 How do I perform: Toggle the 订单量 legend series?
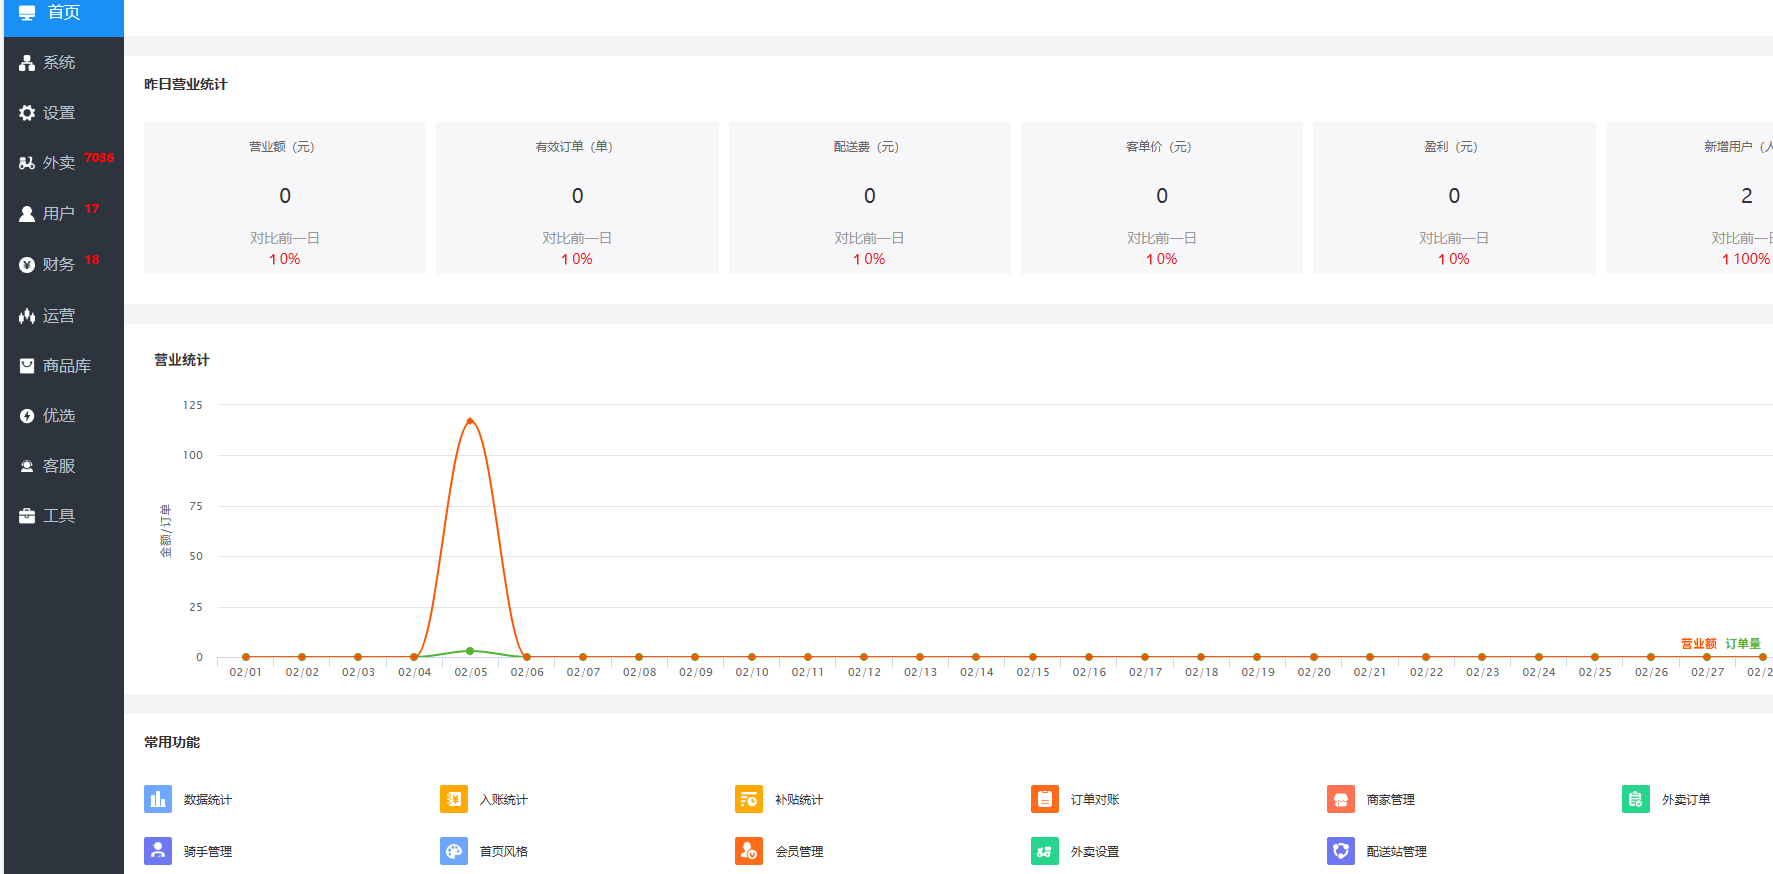pos(1742,644)
